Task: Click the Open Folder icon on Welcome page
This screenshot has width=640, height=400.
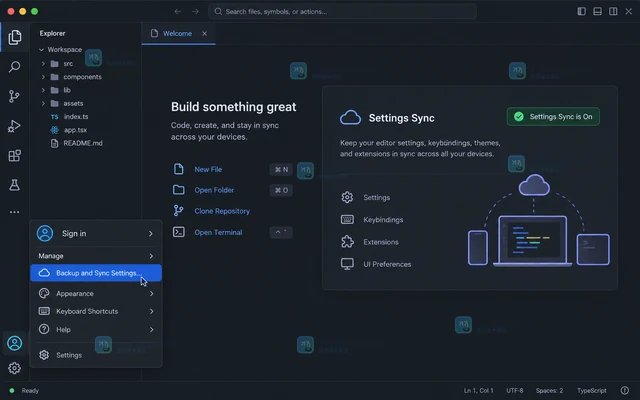Action: tap(178, 190)
